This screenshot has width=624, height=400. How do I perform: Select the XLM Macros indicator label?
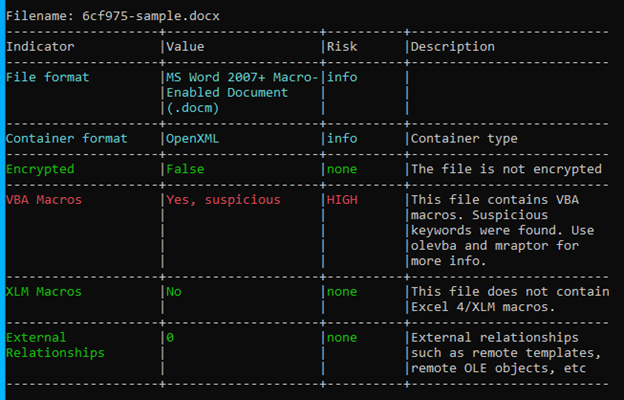pos(44,291)
